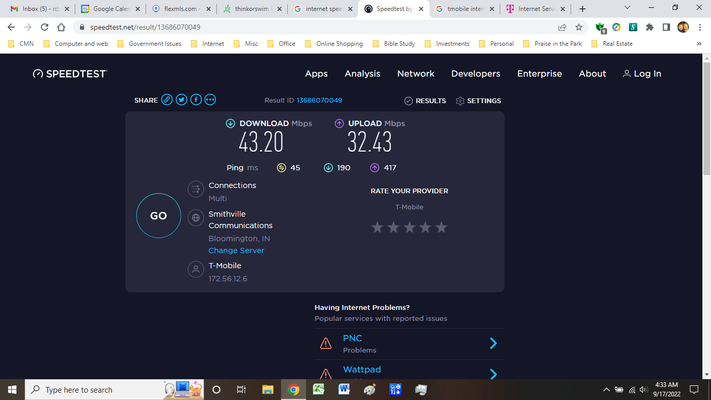Open Speedtest Settings
Image resolution: width=711 pixels, height=400 pixels.
click(x=478, y=101)
